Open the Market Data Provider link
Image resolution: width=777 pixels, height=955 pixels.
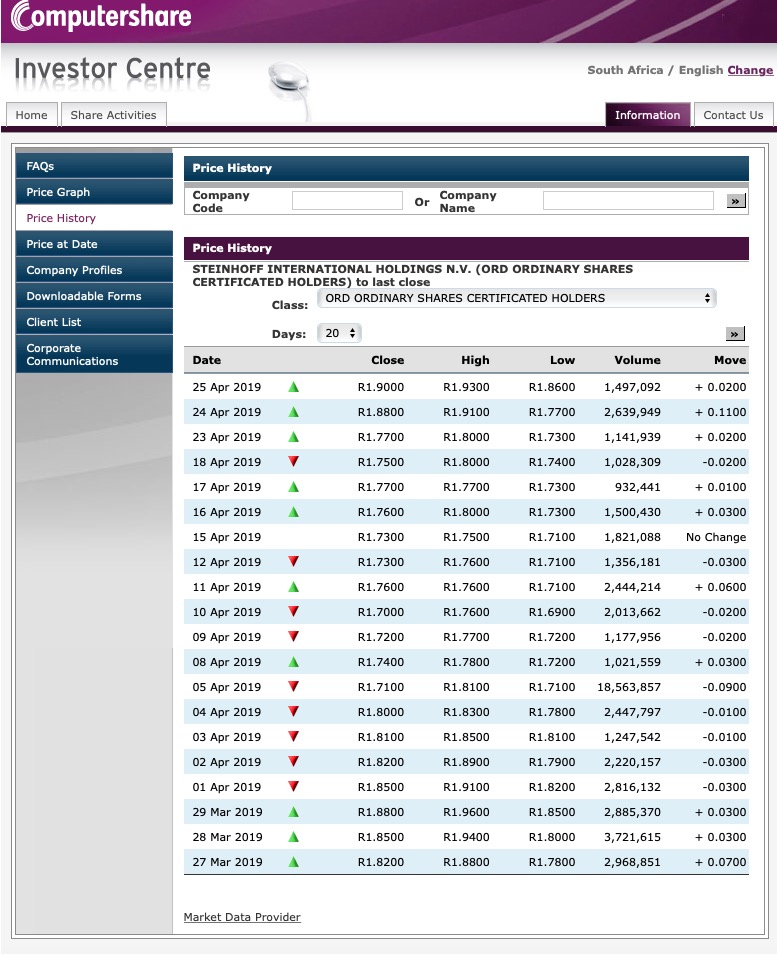click(242, 916)
